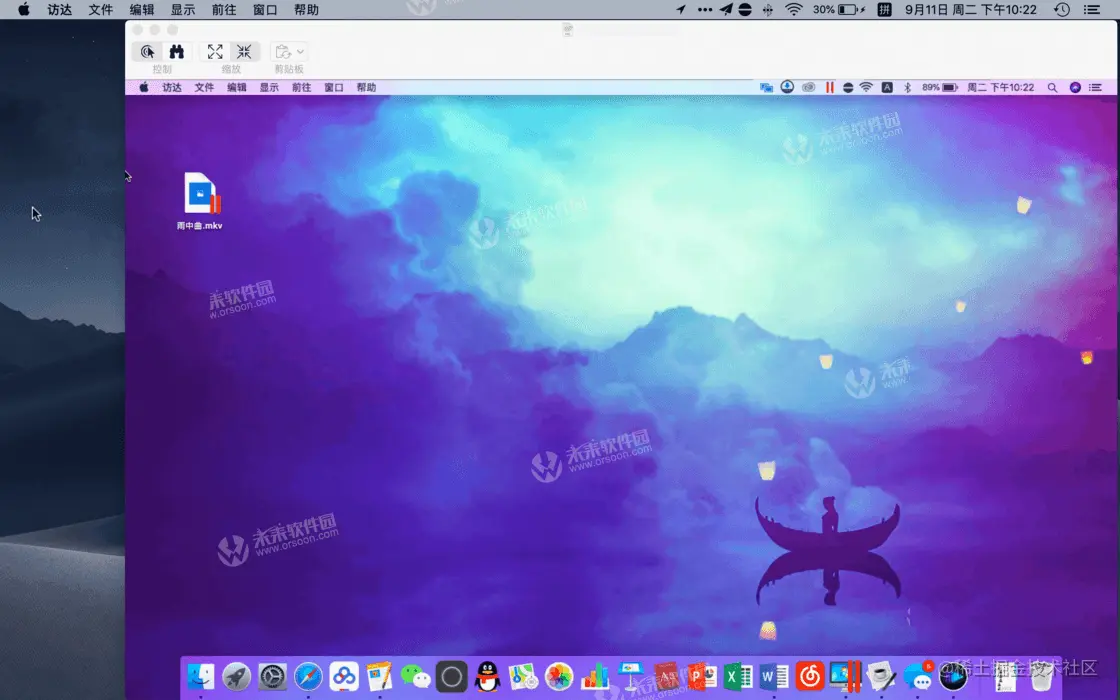Open the remote 窗口 menu
Screen dimensions: 1120x700
334,87
